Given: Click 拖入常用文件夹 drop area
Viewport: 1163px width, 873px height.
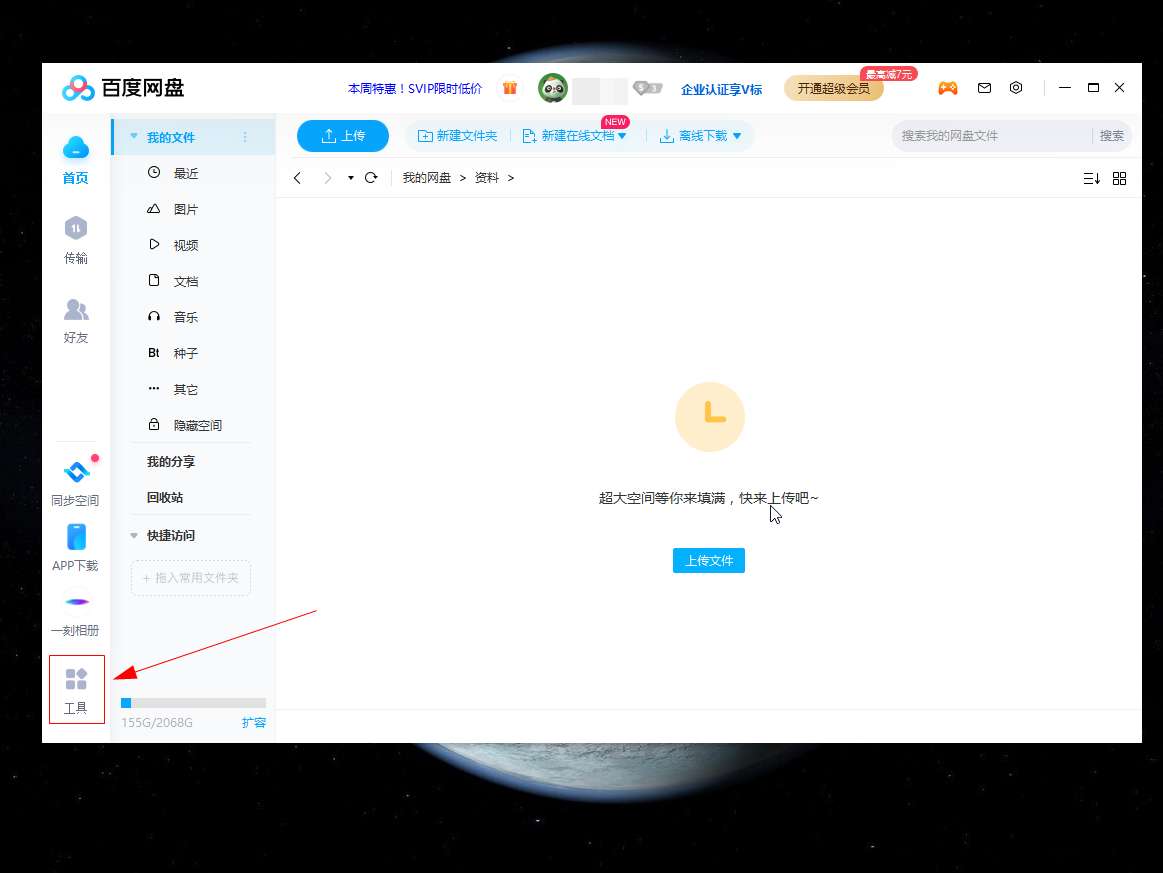Looking at the screenshot, I should tap(191, 578).
